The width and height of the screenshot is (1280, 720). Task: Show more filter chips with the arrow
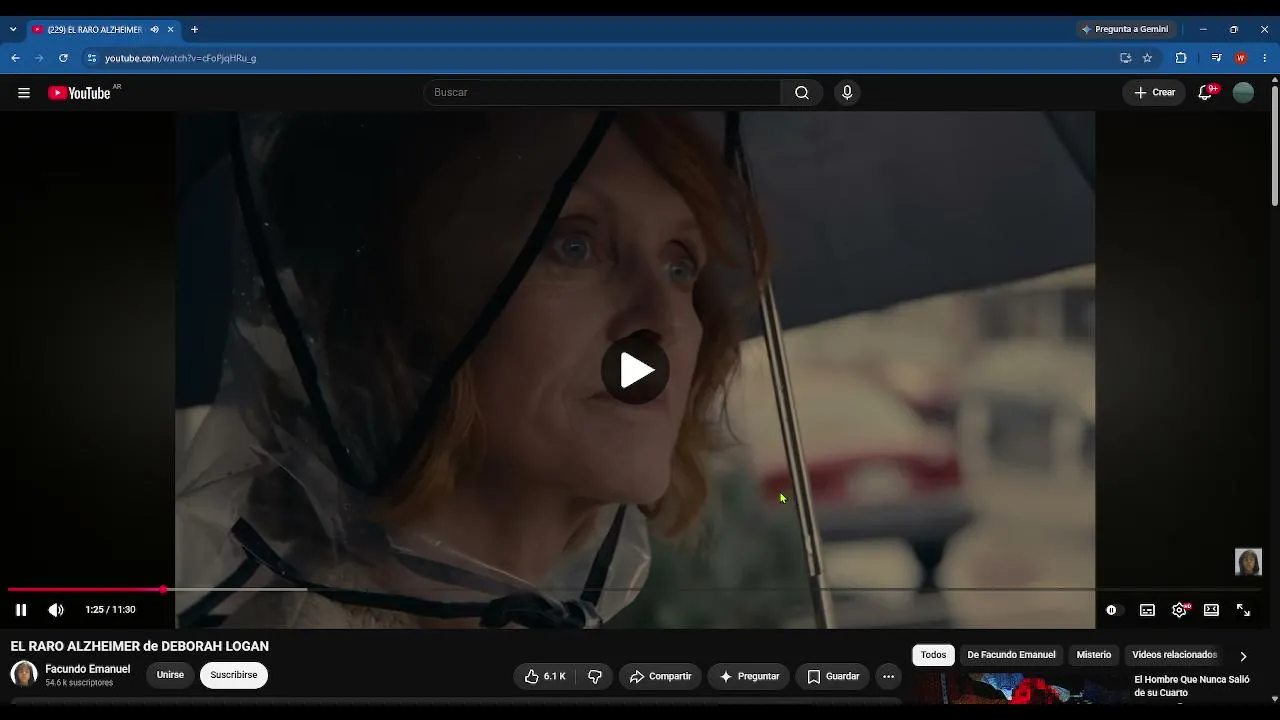tap(1243, 656)
